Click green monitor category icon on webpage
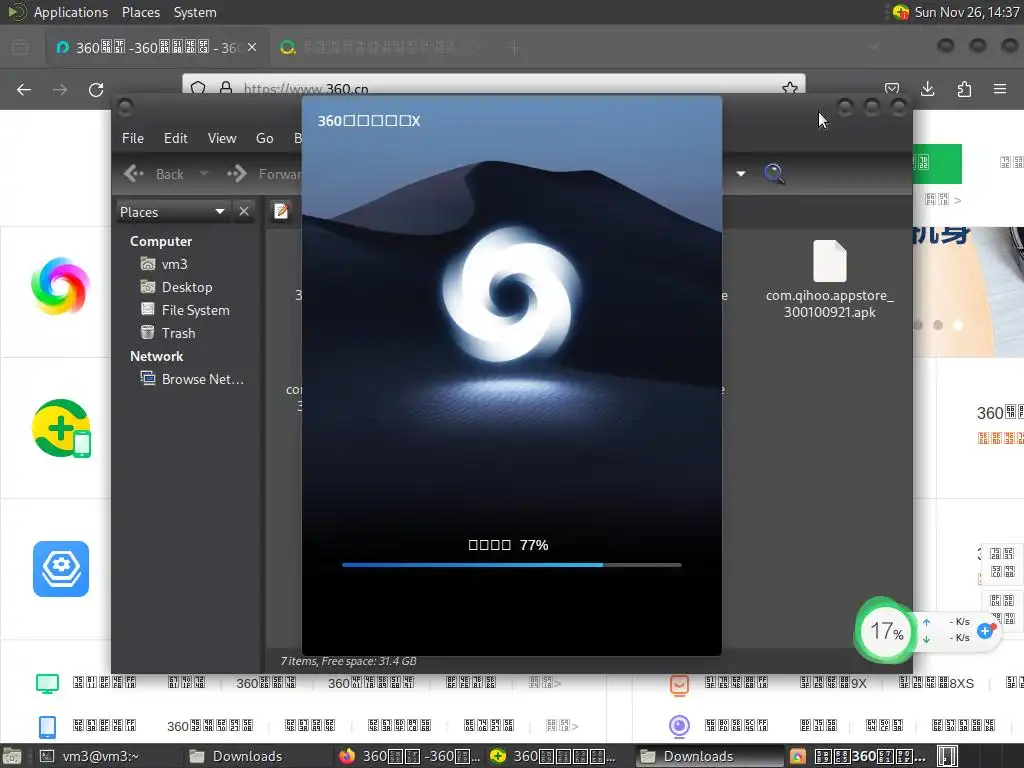This screenshot has width=1024, height=768. 47,684
